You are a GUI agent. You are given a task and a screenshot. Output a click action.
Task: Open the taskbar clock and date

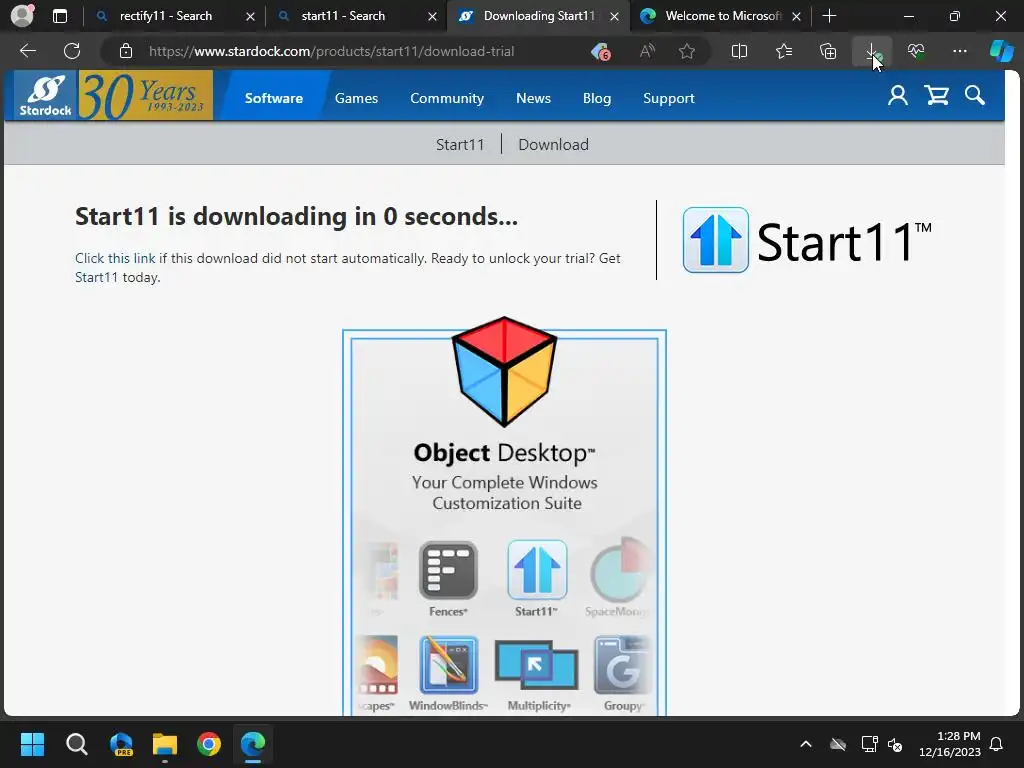tap(950, 744)
